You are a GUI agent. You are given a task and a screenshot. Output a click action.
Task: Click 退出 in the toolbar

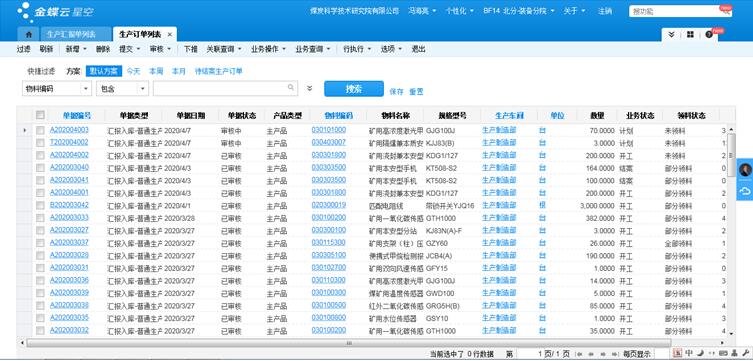tap(418, 49)
